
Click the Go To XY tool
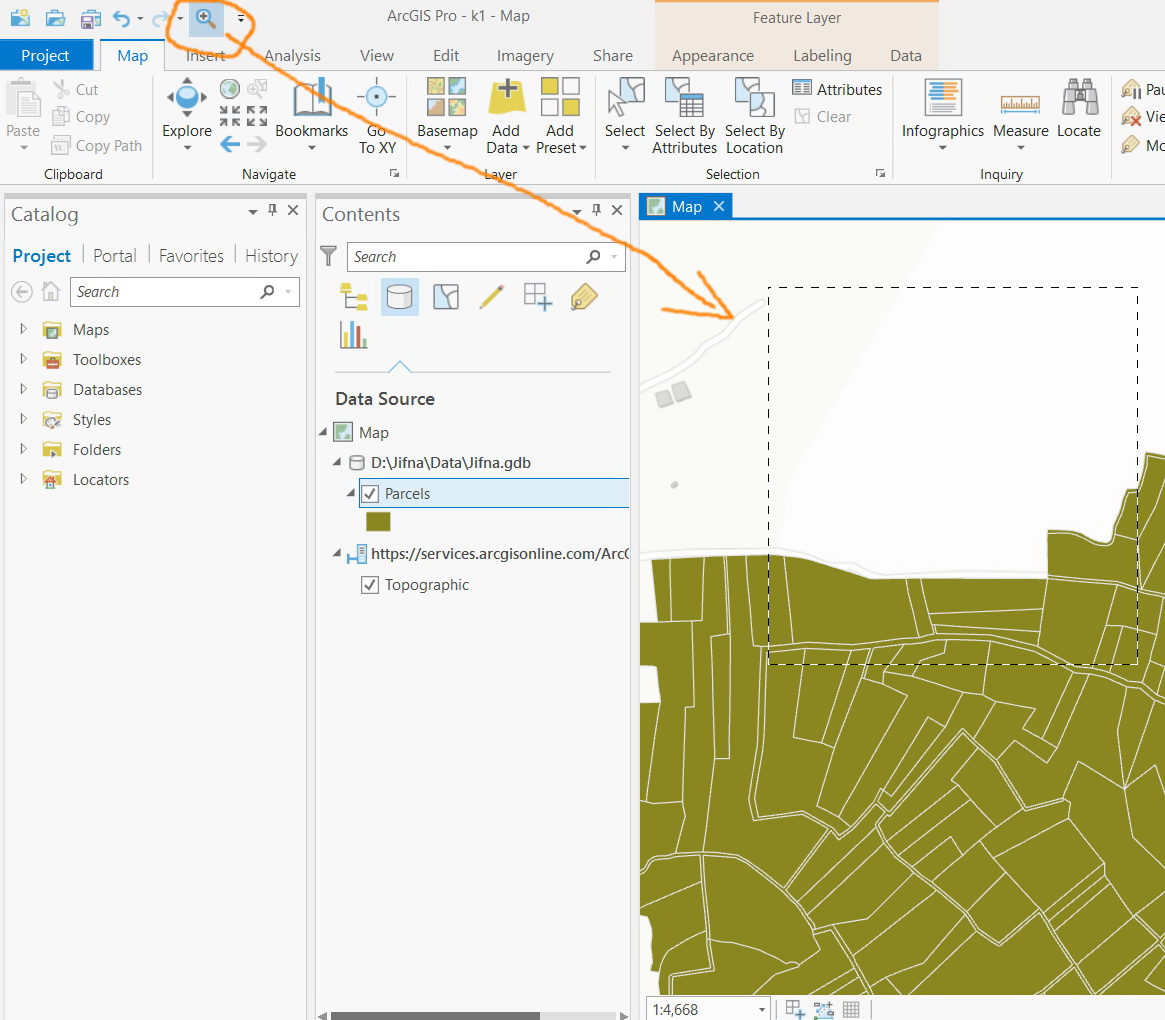click(377, 116)
